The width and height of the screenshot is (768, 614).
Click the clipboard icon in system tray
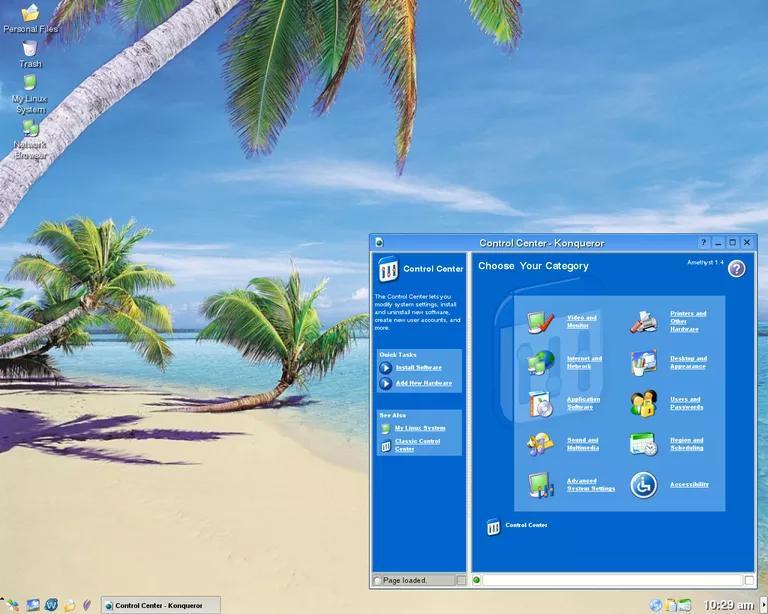click(671, 606)
